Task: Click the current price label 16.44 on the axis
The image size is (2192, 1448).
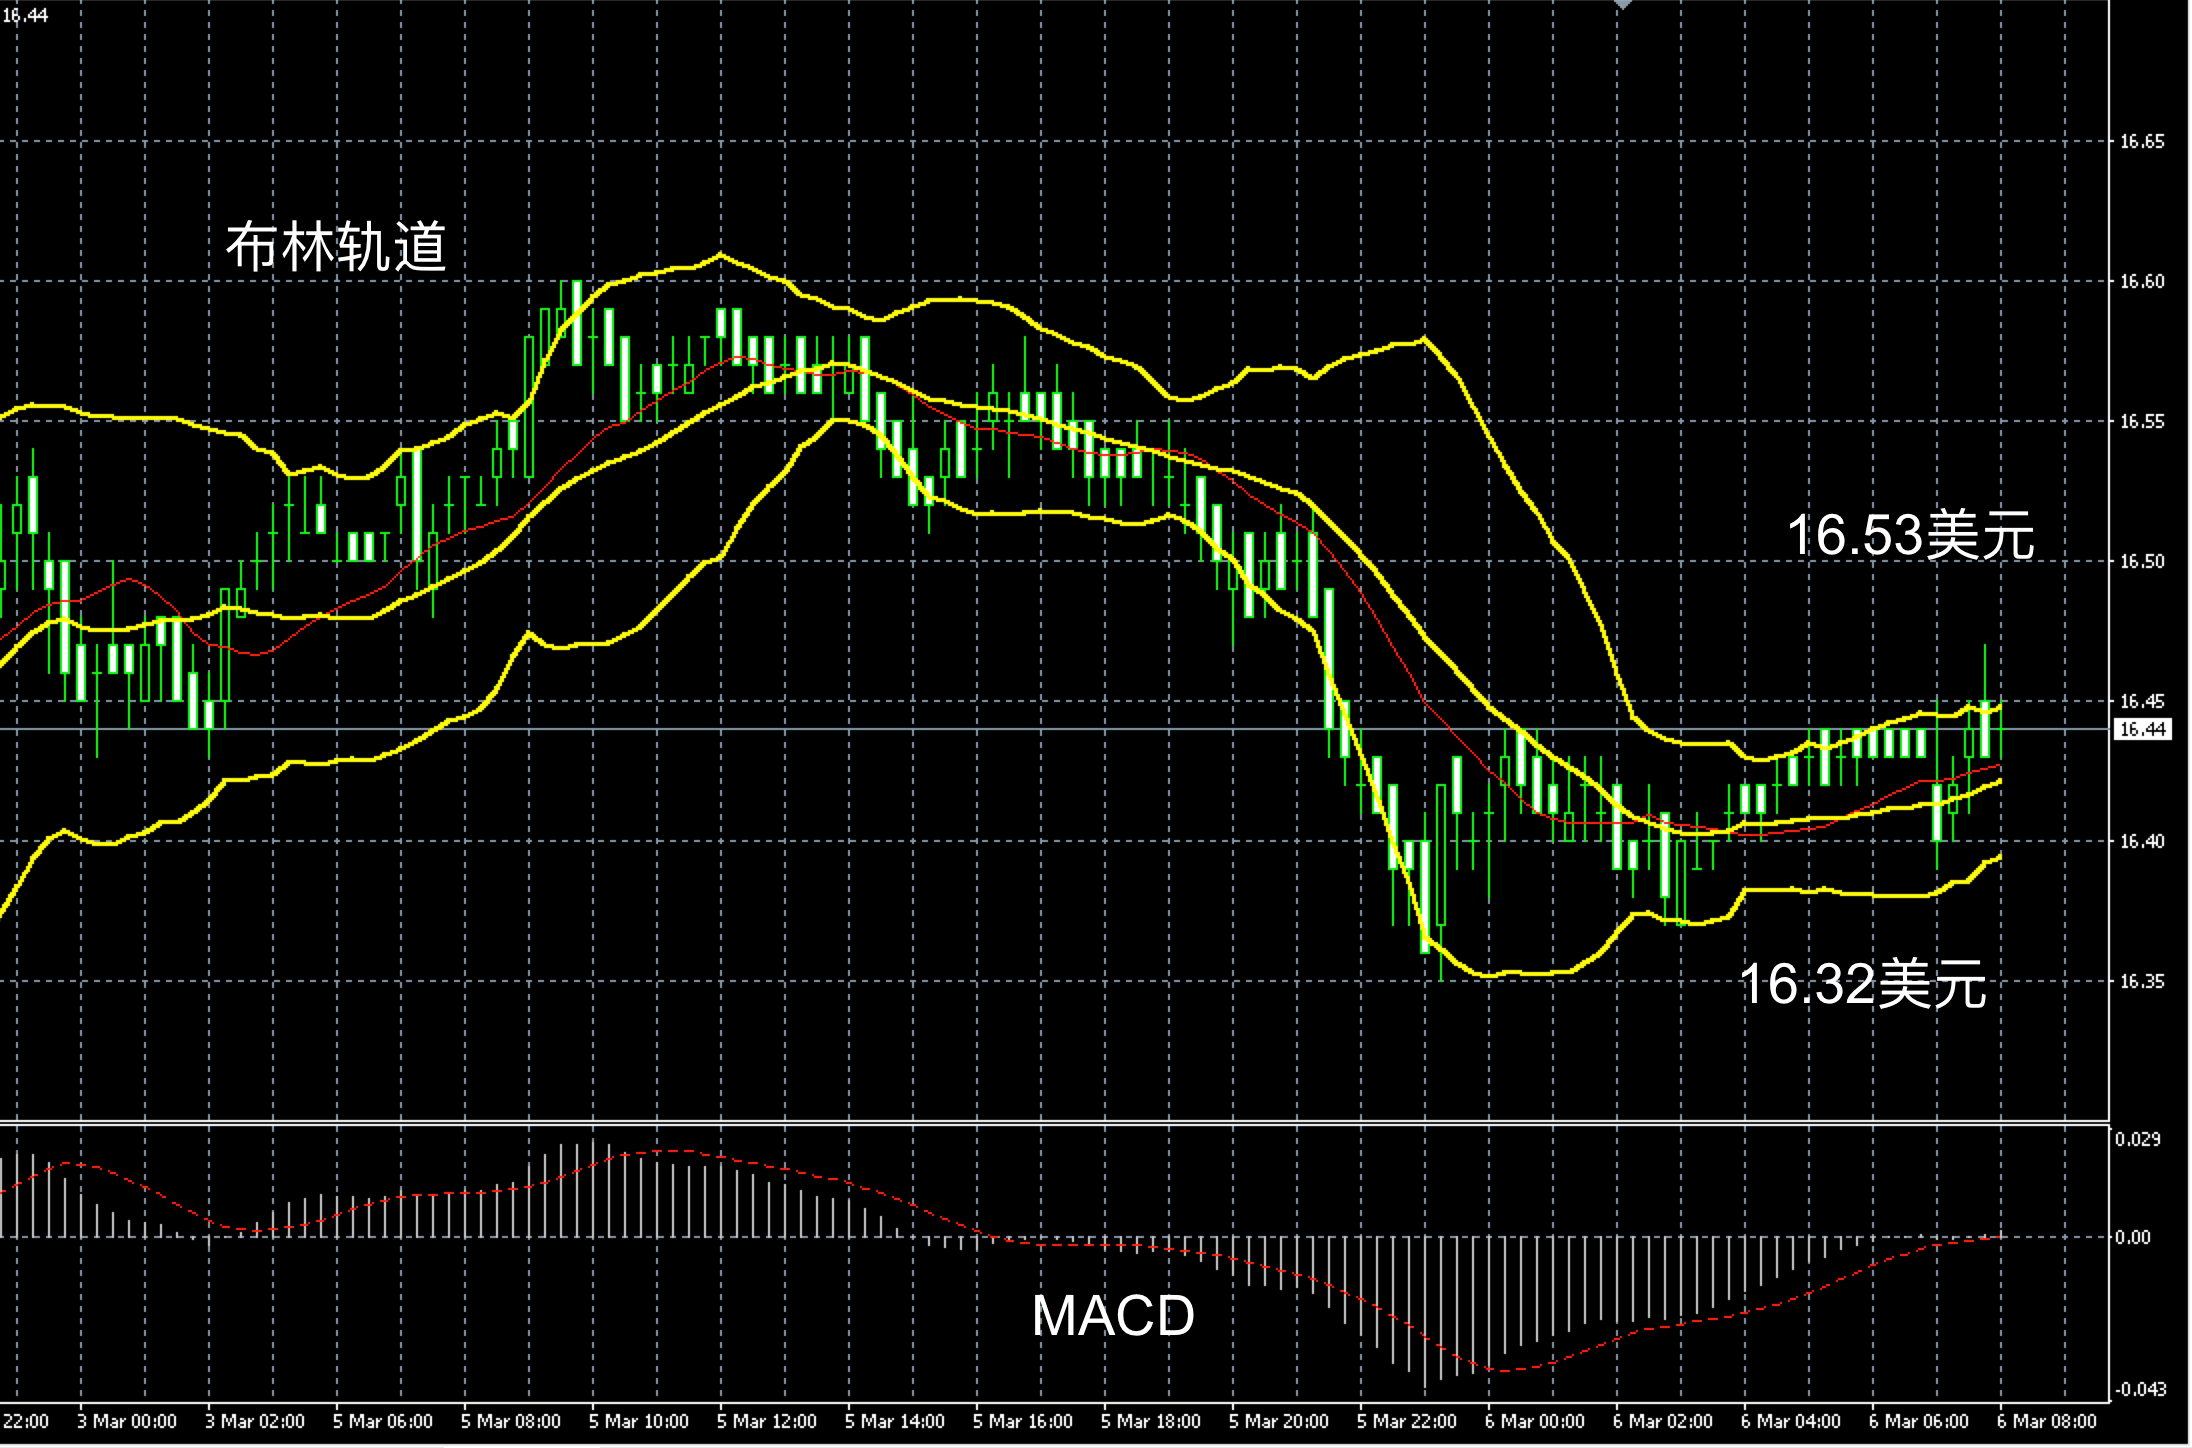Action: click(x=2142, y=729)
